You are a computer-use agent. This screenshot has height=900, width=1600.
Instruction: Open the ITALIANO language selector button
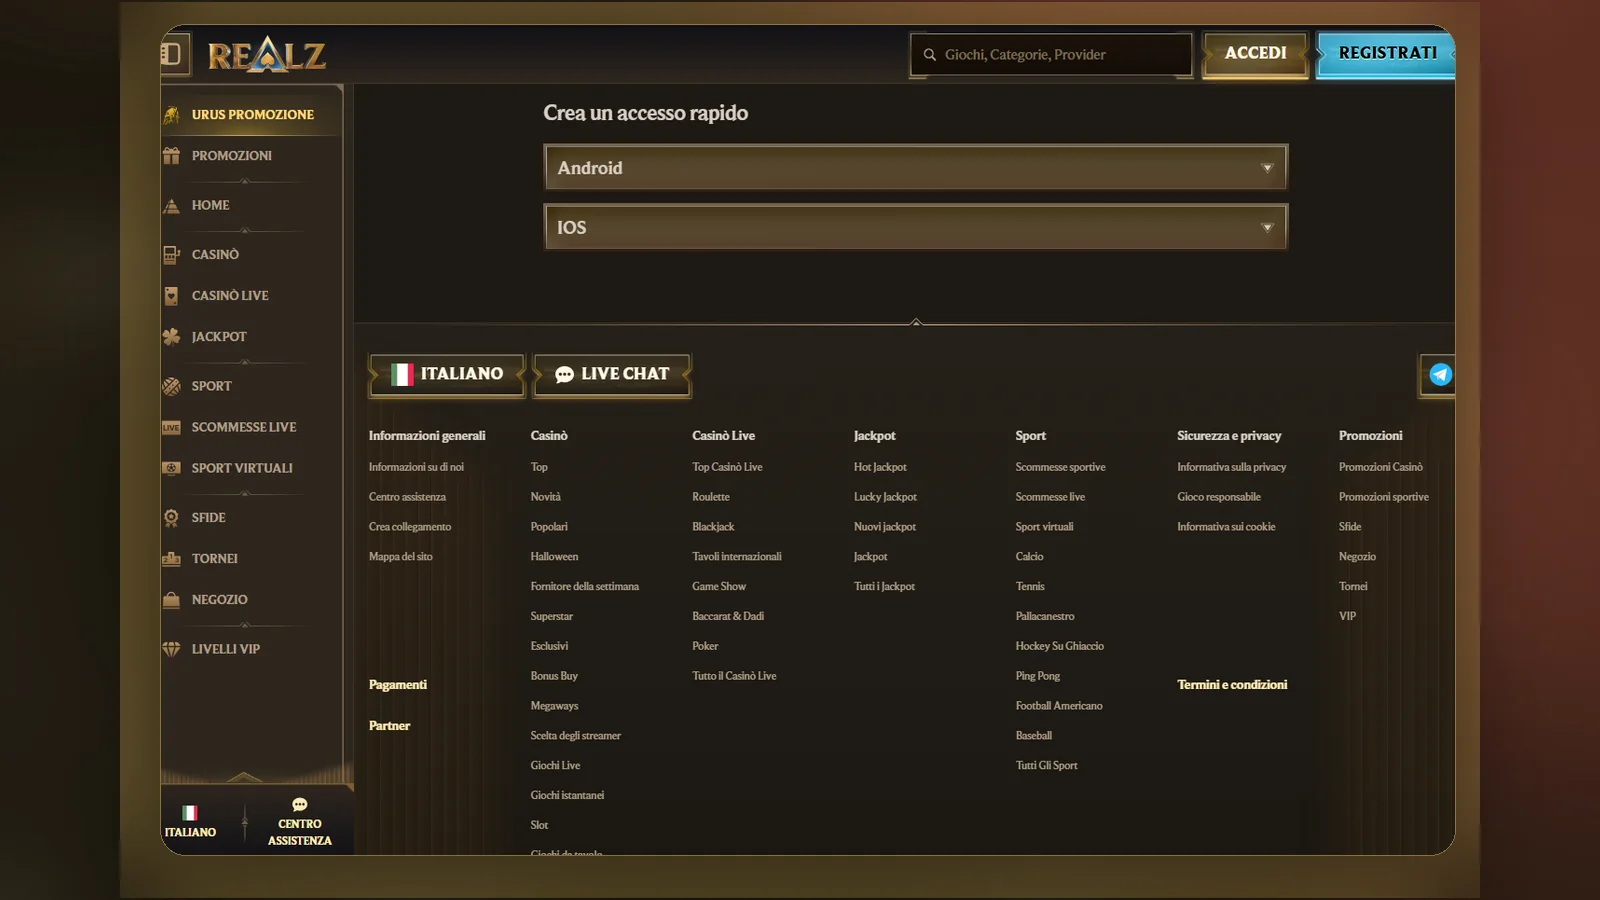[x=447, y=375]
